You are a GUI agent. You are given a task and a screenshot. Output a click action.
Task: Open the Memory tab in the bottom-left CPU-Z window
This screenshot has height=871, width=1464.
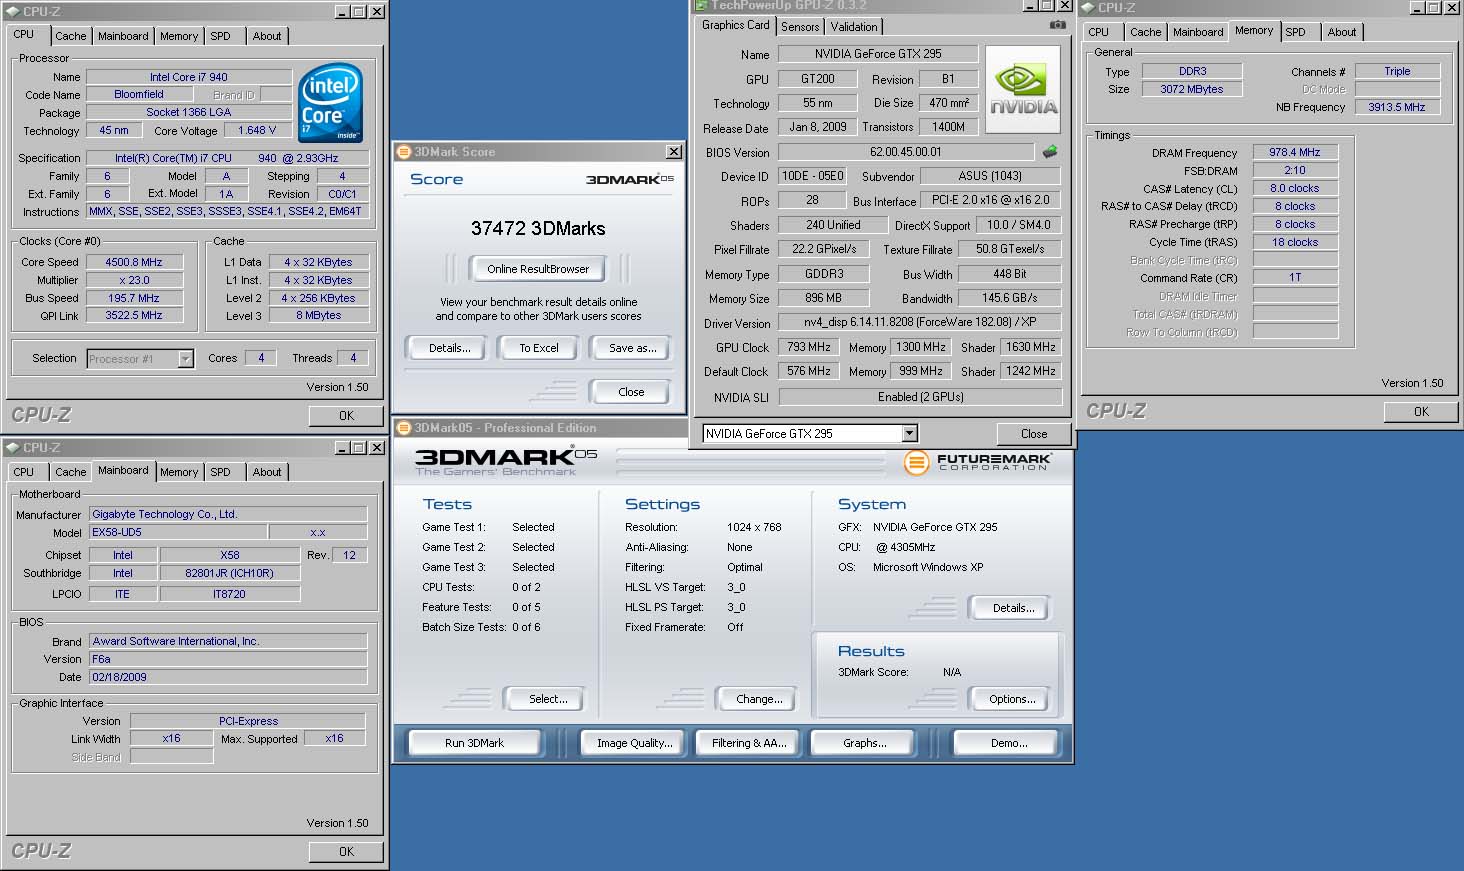pos(179,472)
